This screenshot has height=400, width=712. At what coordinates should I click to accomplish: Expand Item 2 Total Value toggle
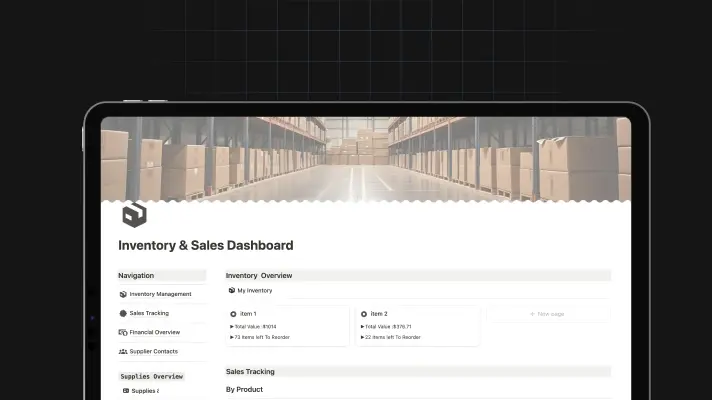(x=362, y=326)
